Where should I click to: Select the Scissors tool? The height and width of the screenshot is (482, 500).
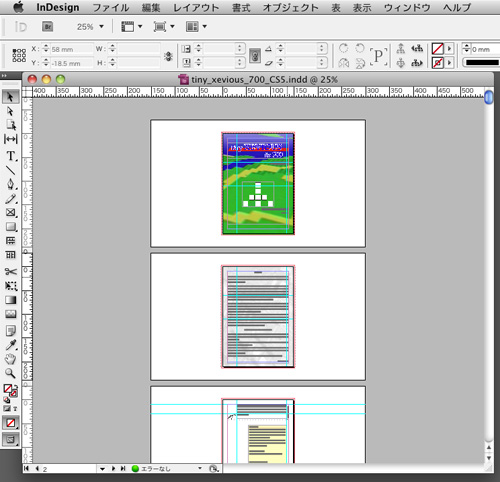coord(10,271)
